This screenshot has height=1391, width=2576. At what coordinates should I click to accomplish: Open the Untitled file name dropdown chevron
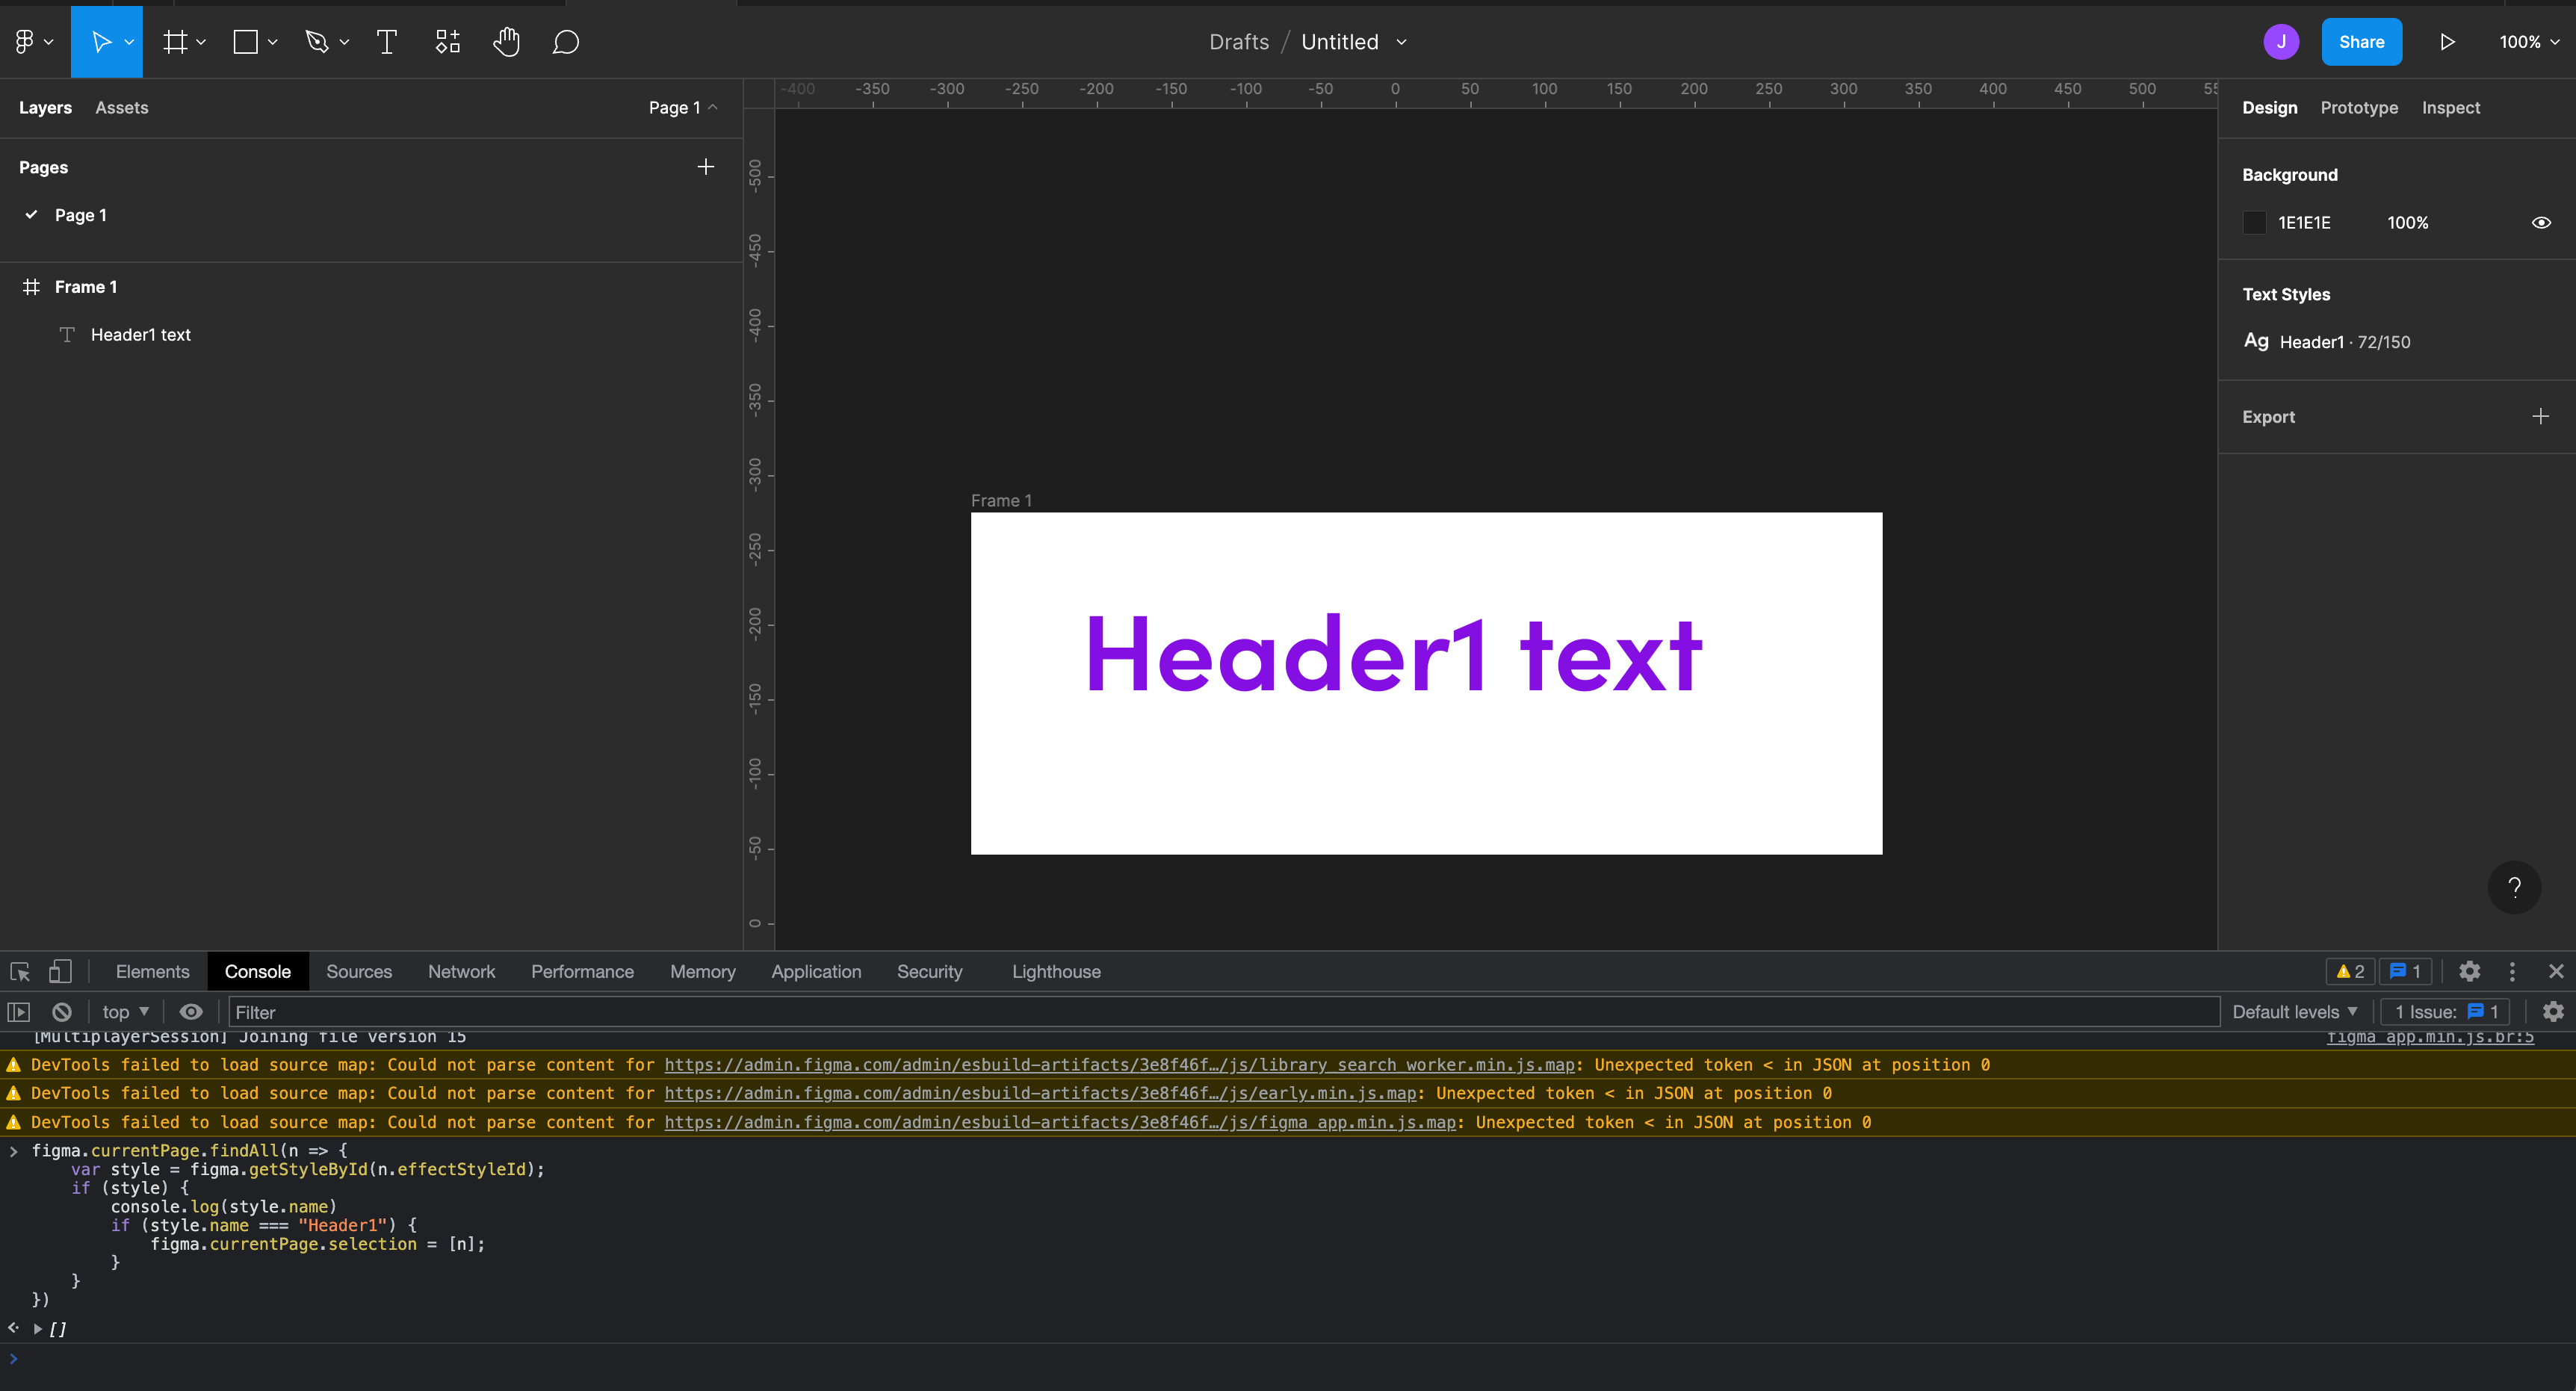[x=1401, y=42]
